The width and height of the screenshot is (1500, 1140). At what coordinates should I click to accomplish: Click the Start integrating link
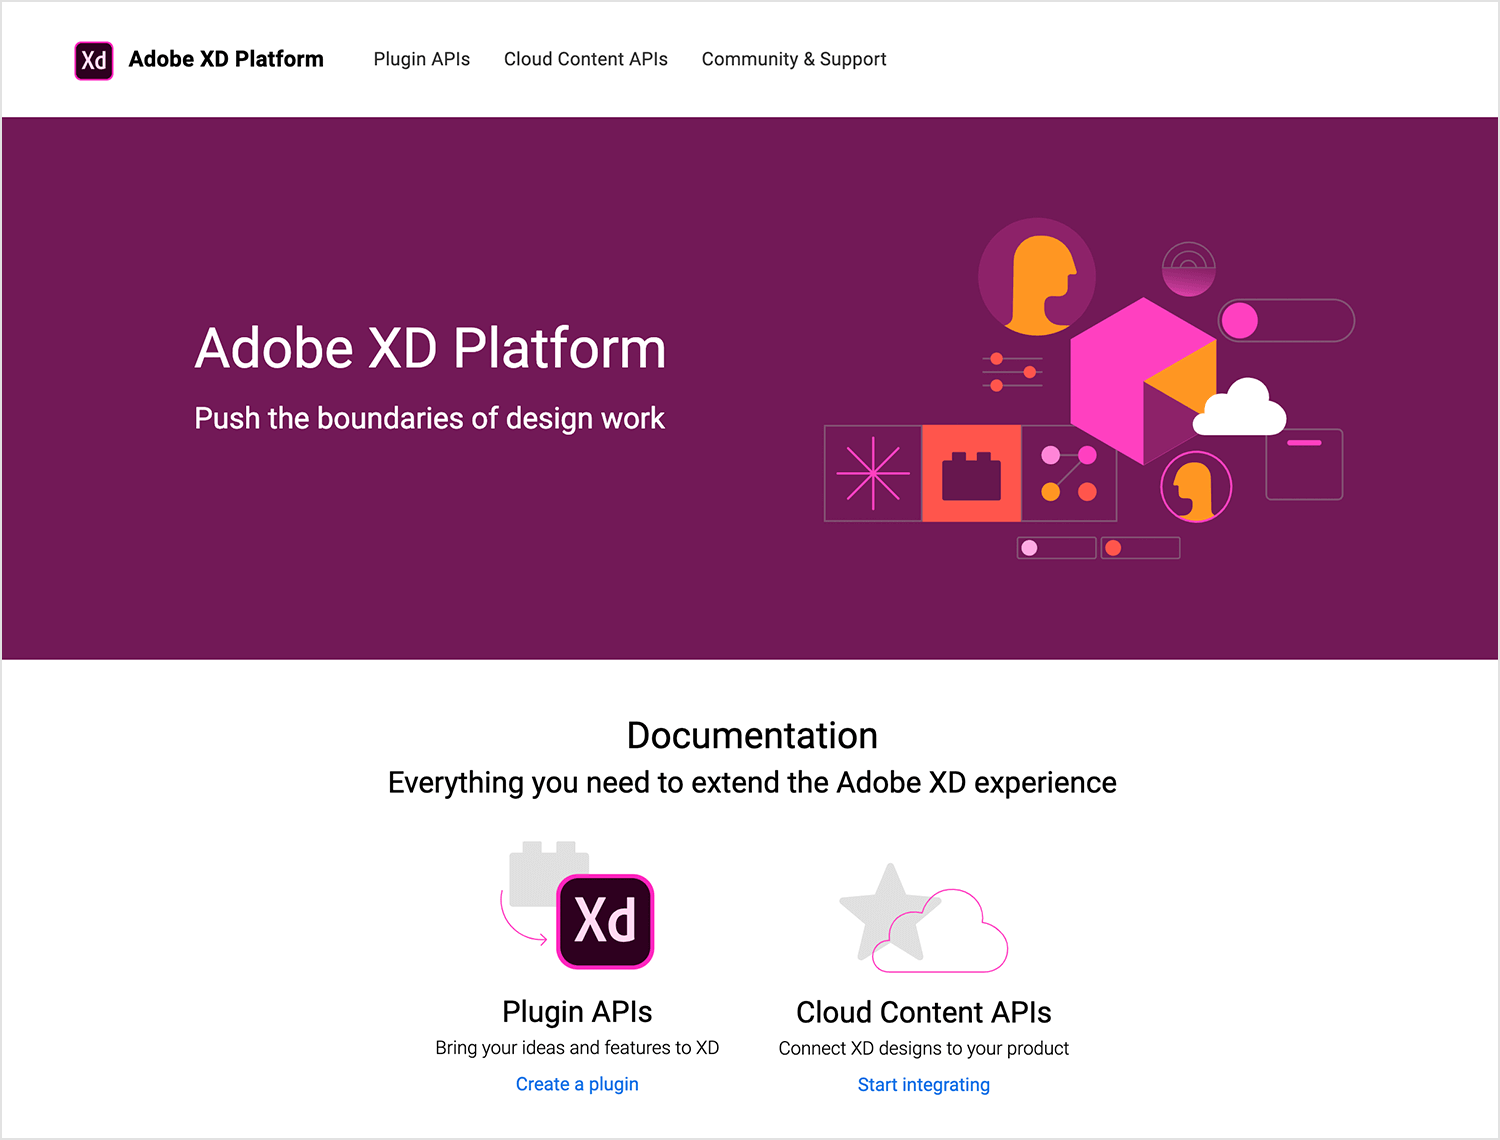(923, 1085)
